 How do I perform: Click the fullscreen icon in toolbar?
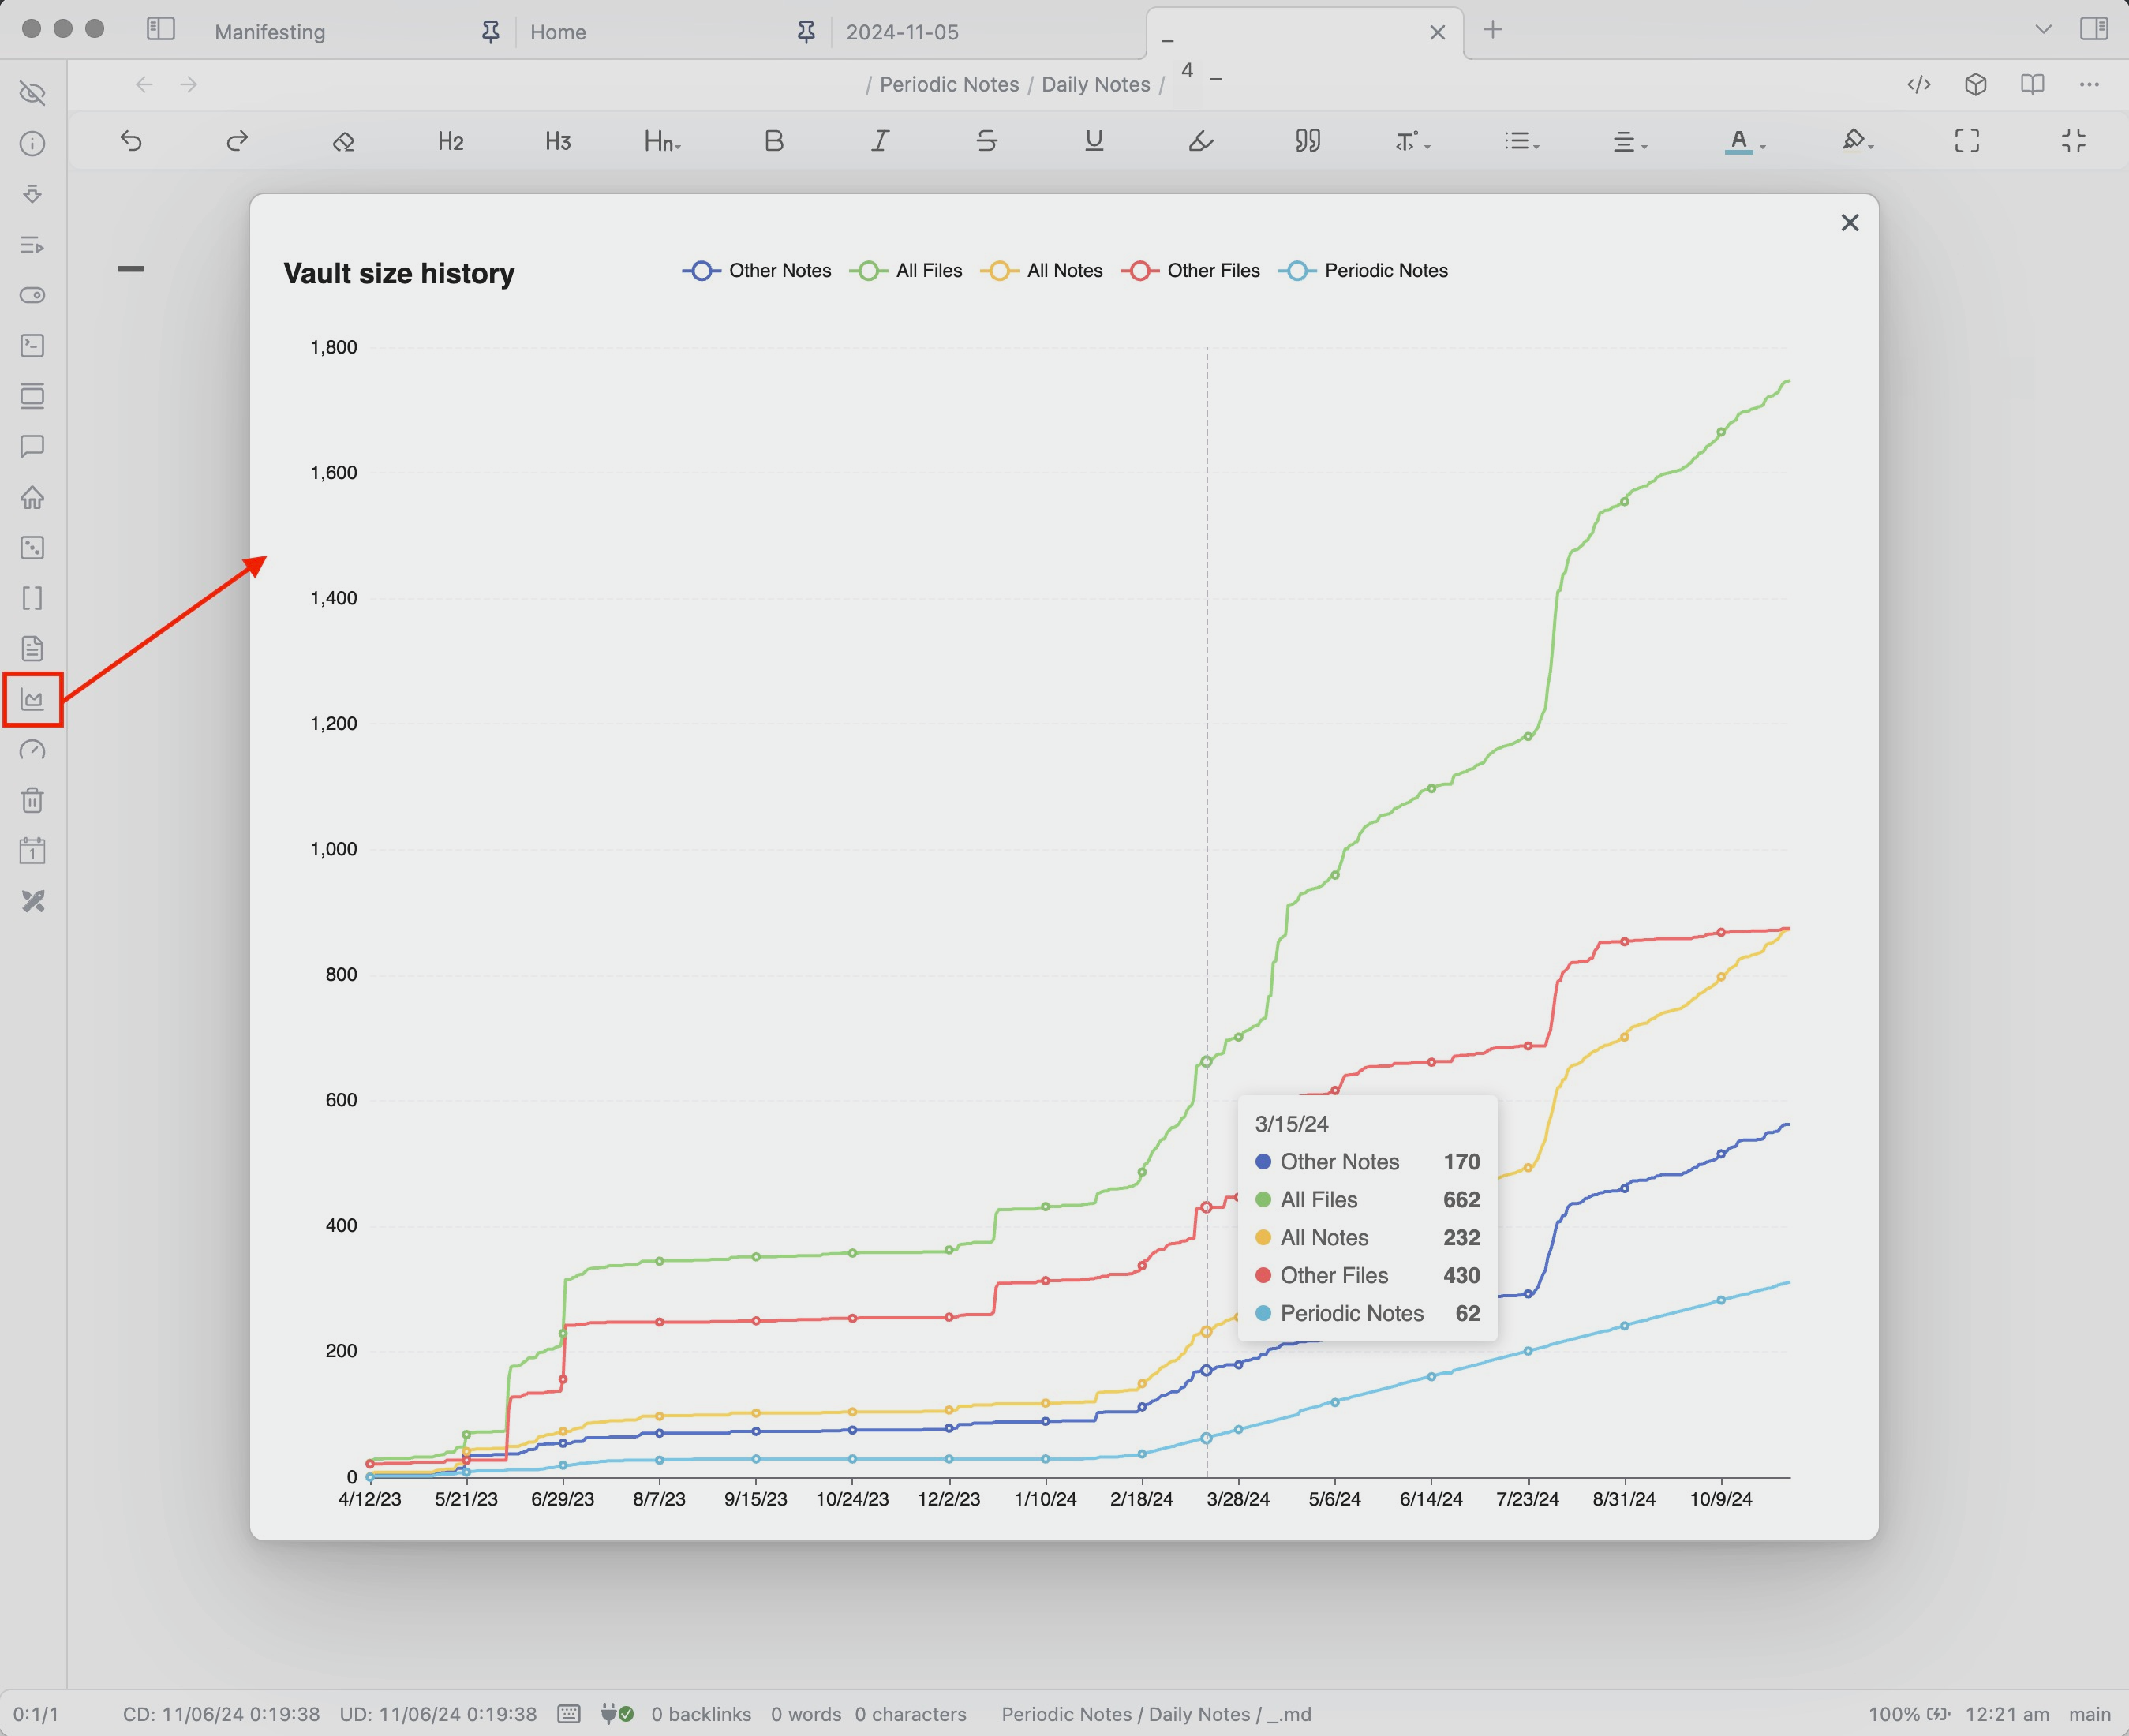pyautogui.click(x=1966, y=141)
